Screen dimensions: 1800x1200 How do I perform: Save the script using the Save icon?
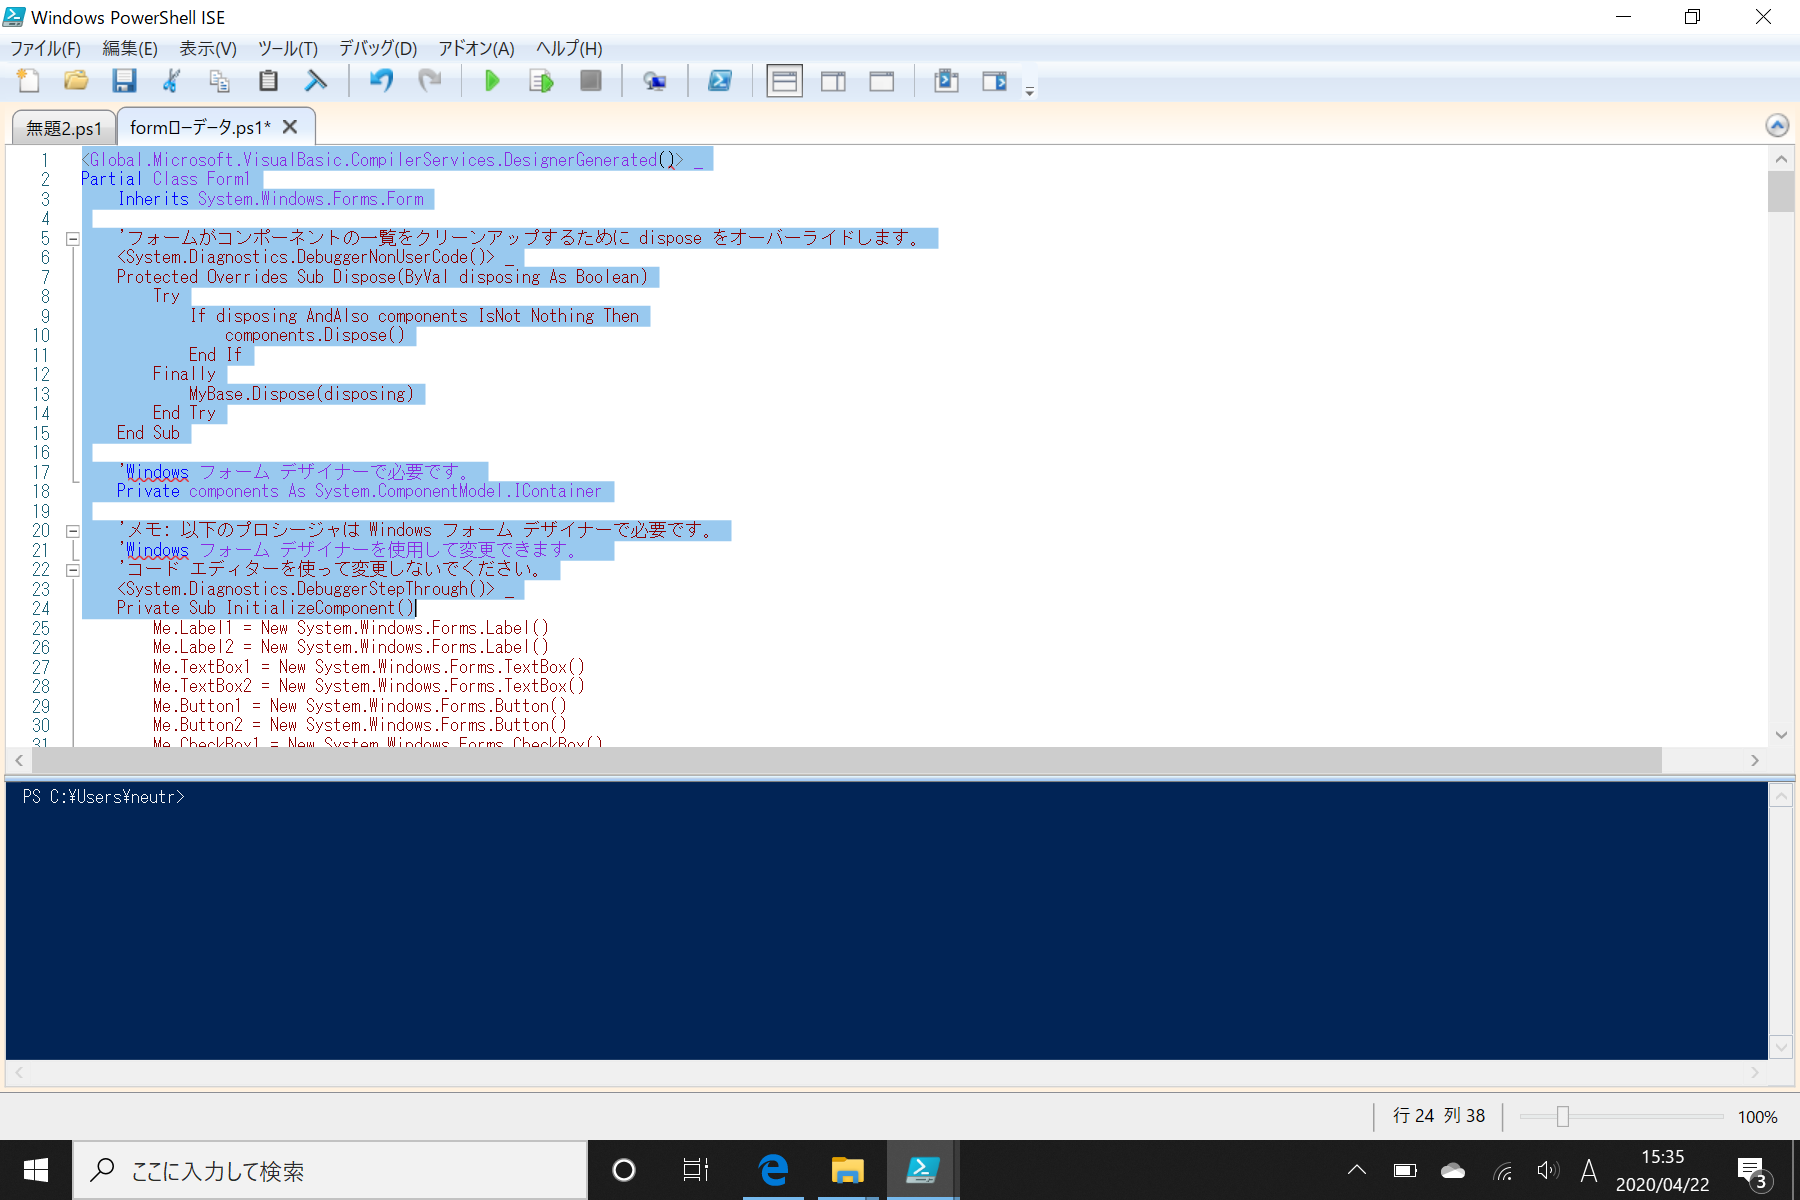(x=124, y=81)
